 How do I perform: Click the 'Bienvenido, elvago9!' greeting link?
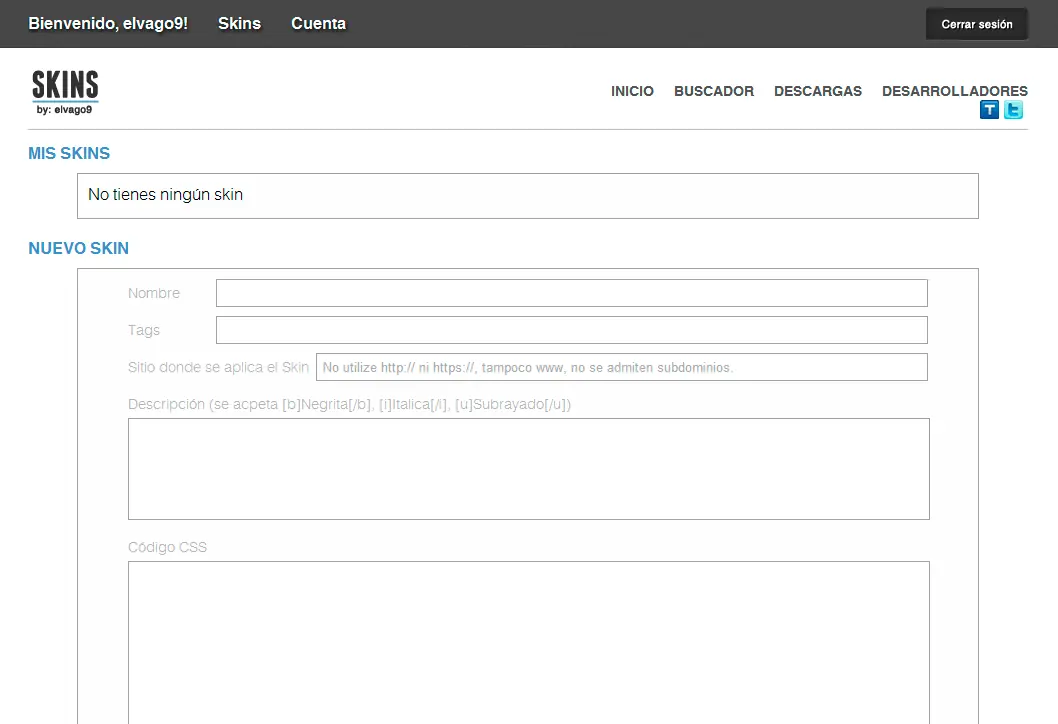pyautogui.click(x=108, y=23)
